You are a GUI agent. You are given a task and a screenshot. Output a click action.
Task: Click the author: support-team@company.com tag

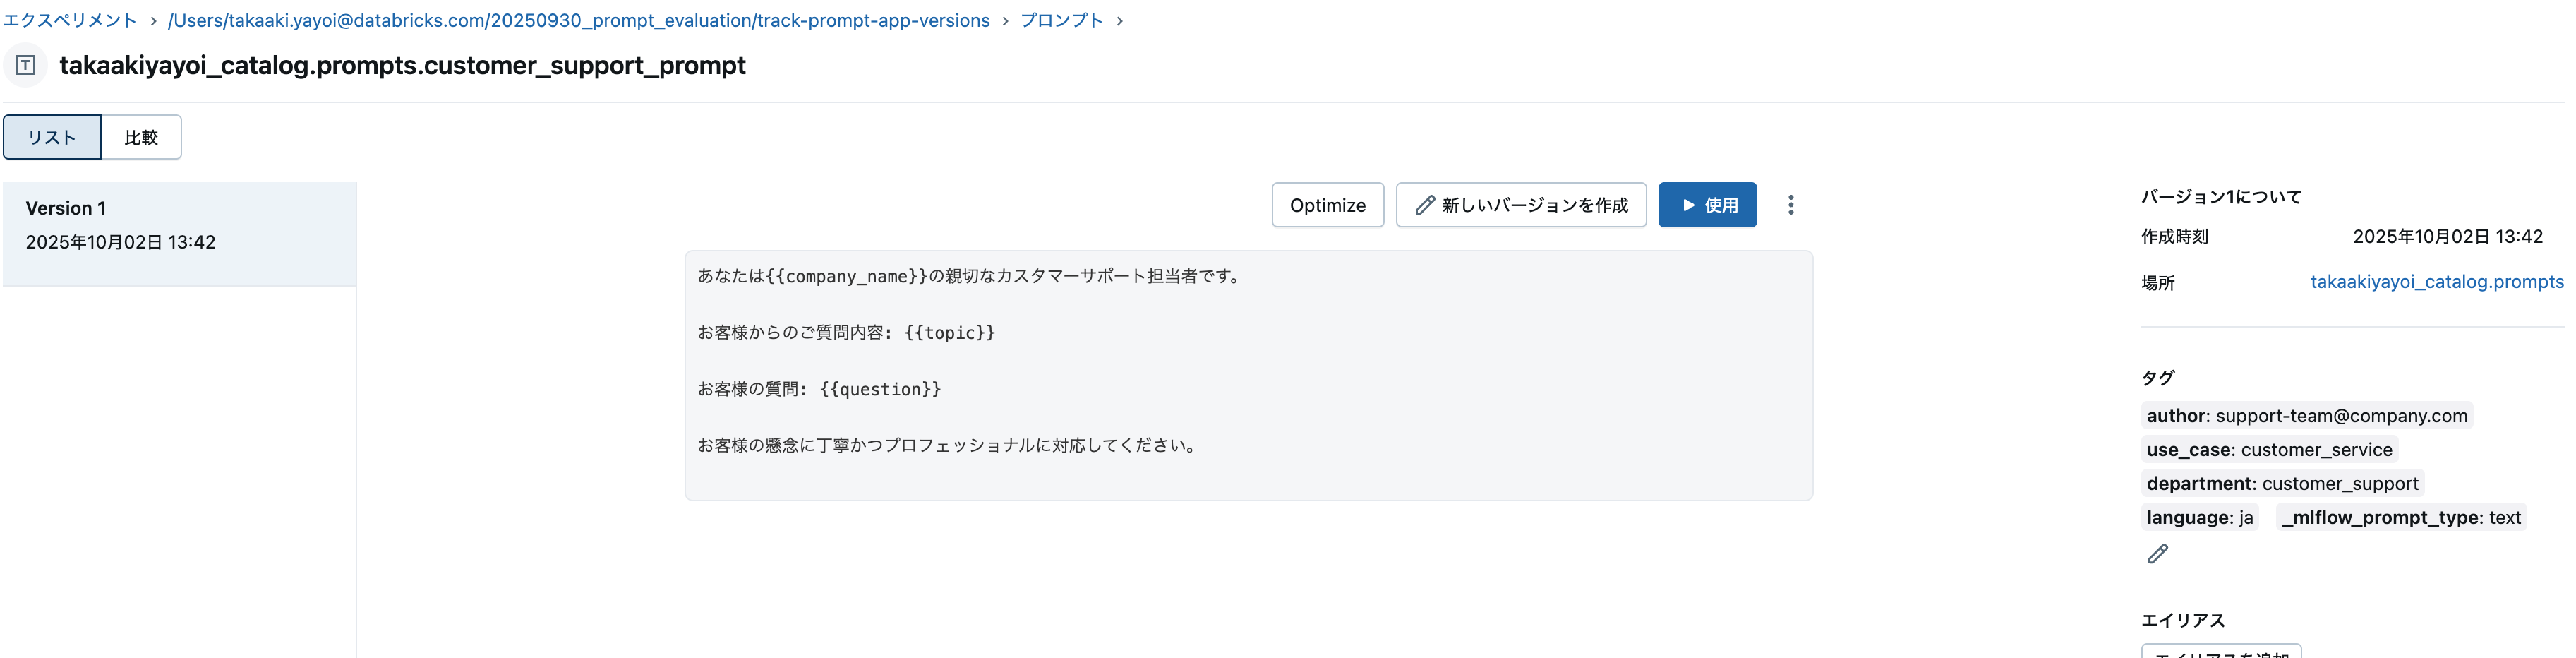click(x=2307, y=415)
